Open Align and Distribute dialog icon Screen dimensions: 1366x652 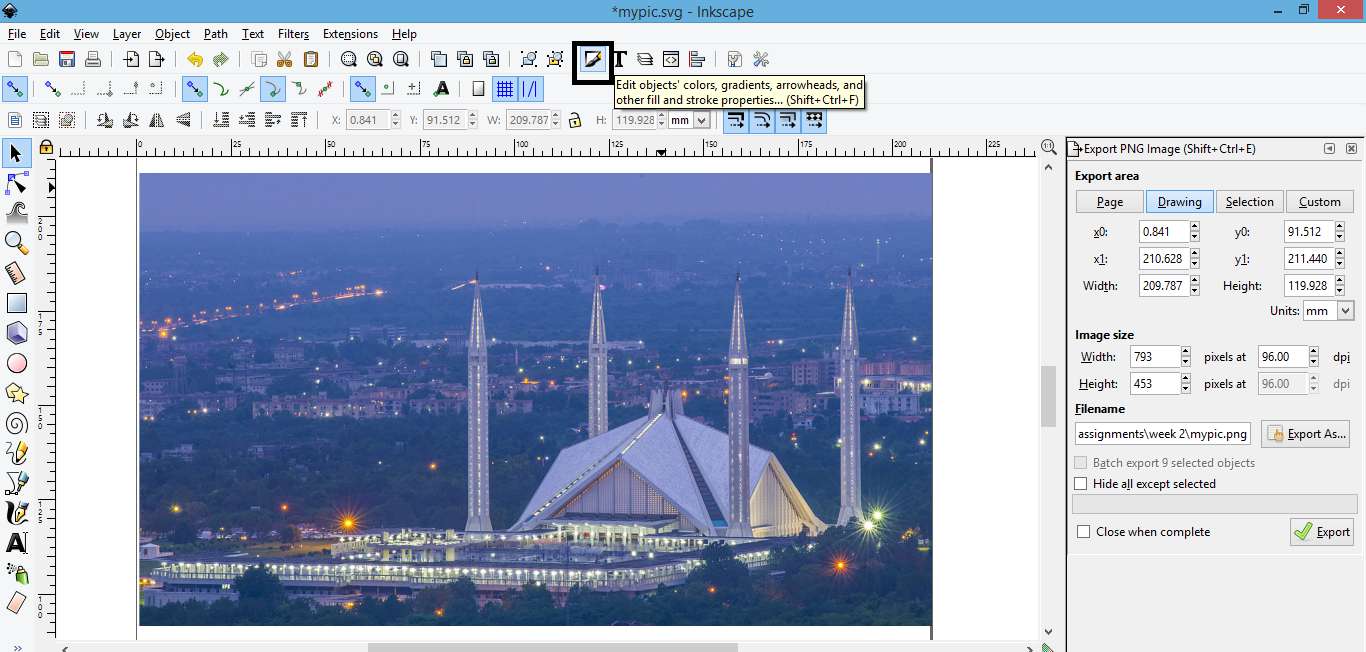click(697, 60)
